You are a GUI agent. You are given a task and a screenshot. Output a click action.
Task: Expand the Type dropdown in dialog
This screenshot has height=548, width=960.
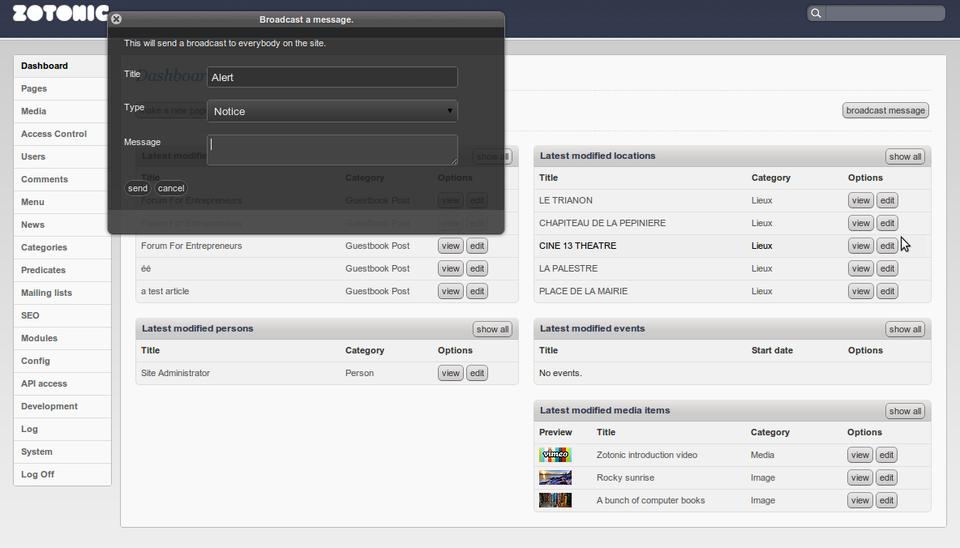coord(332,111)
